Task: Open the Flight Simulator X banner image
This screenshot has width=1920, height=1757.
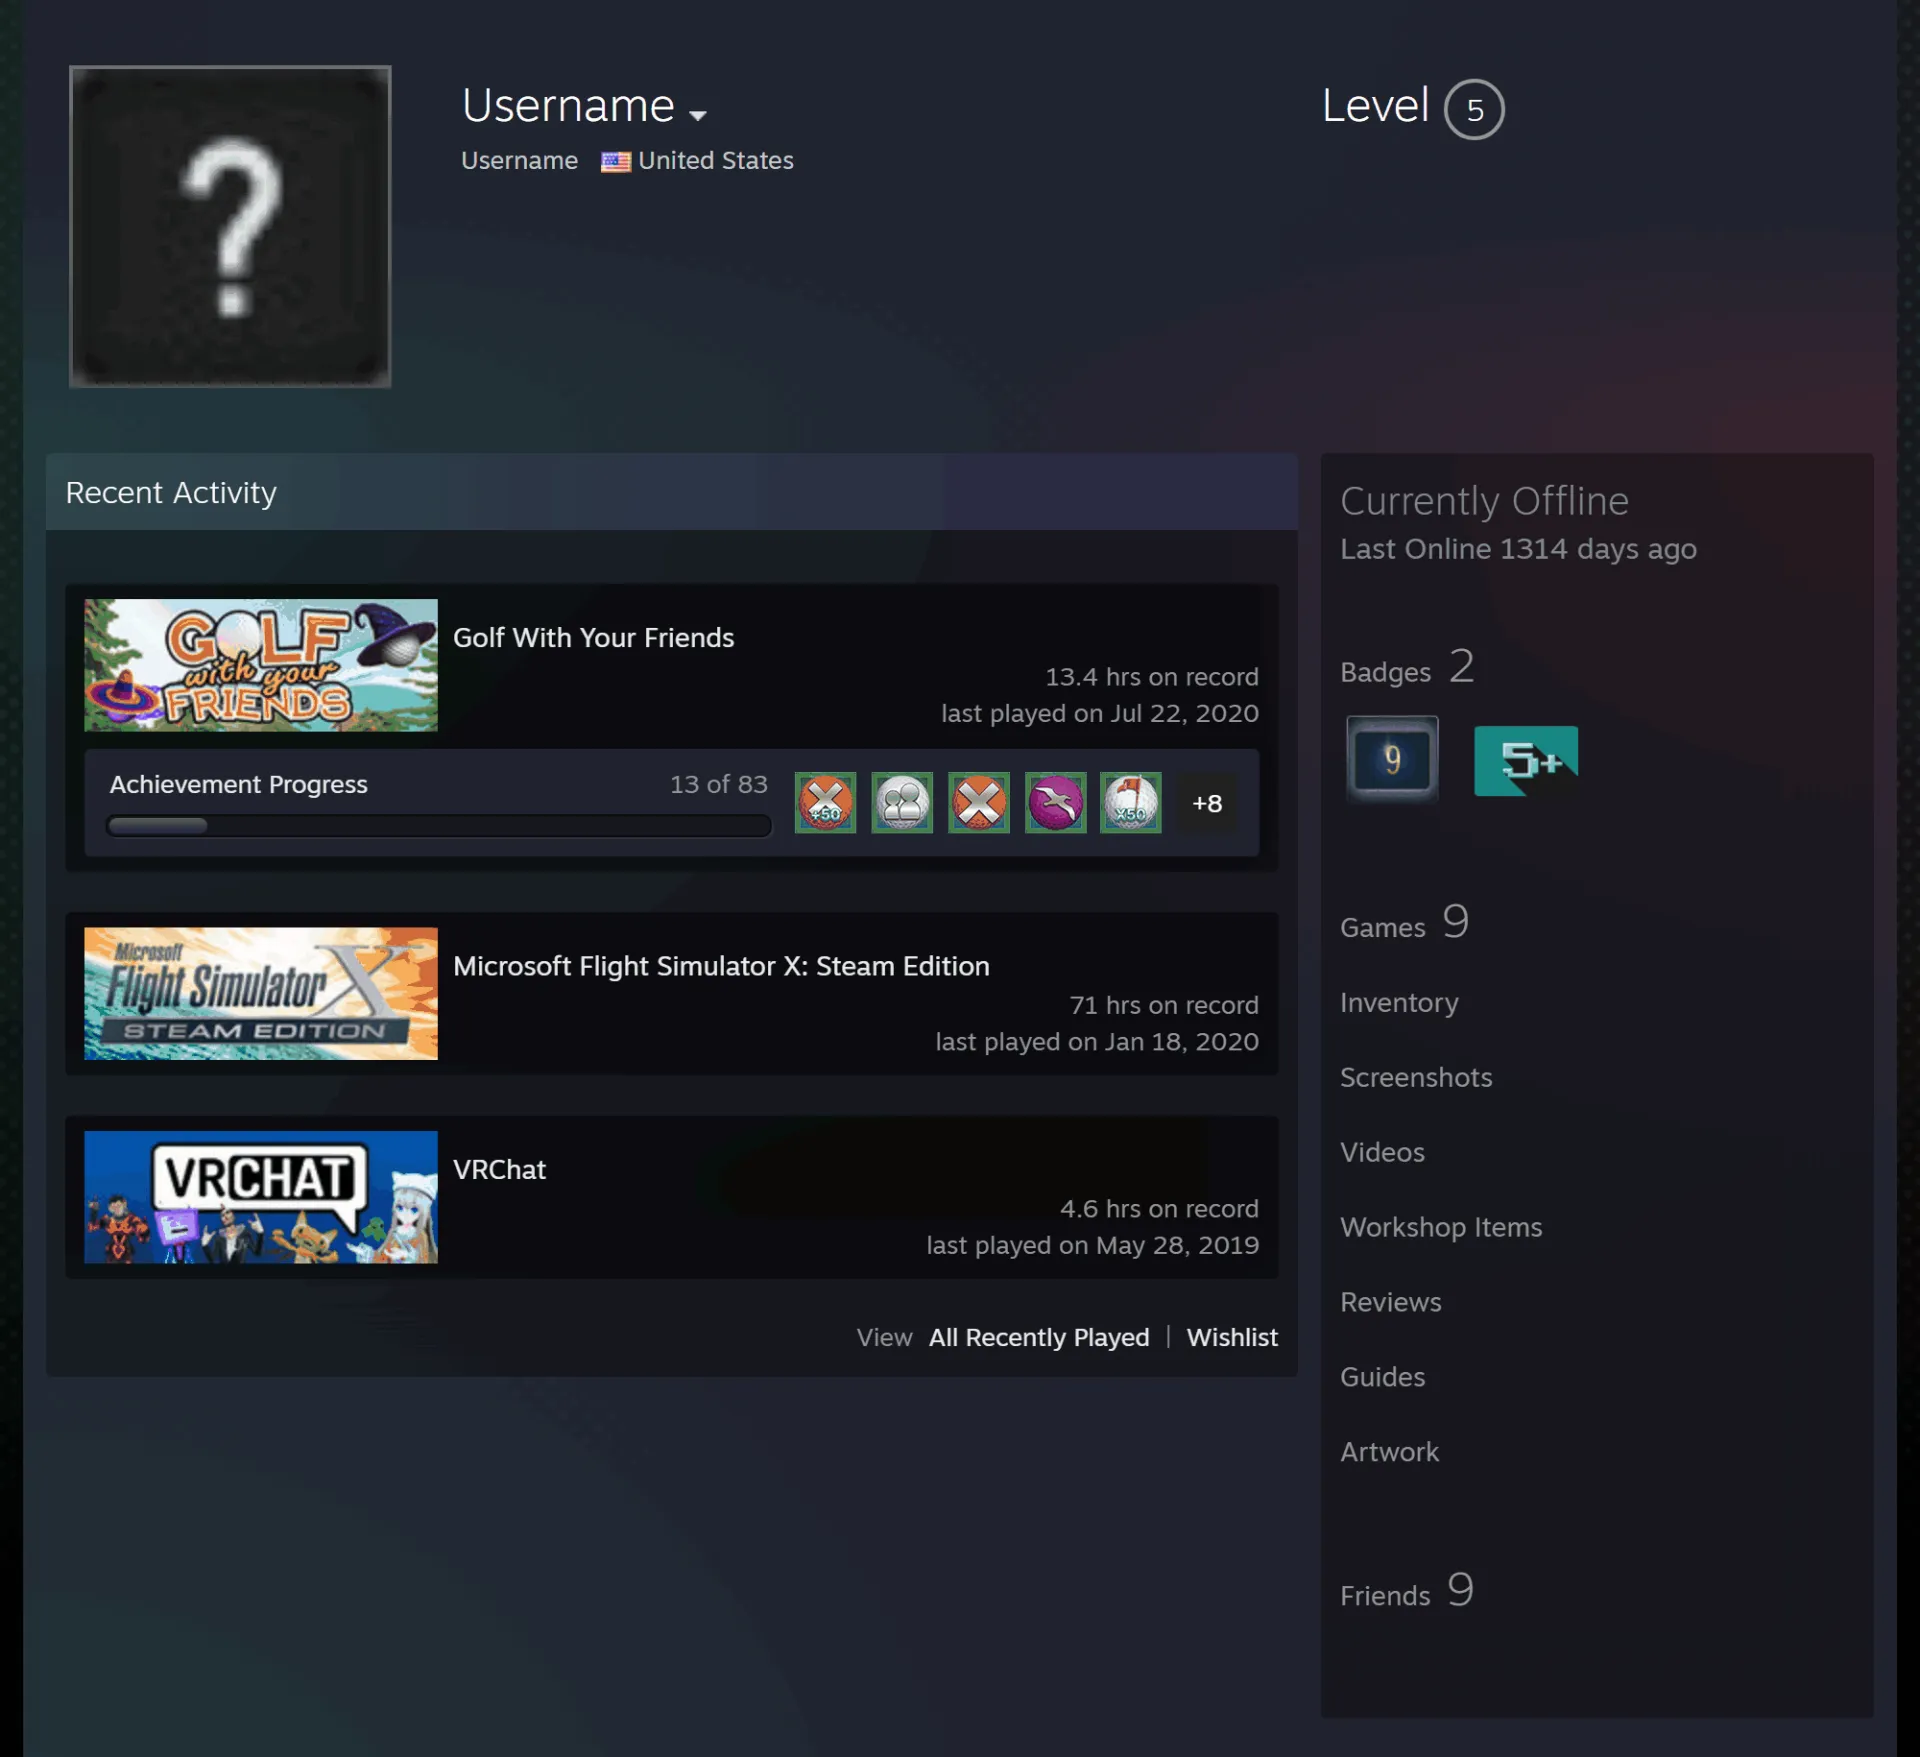Action: tap(261, 993)
